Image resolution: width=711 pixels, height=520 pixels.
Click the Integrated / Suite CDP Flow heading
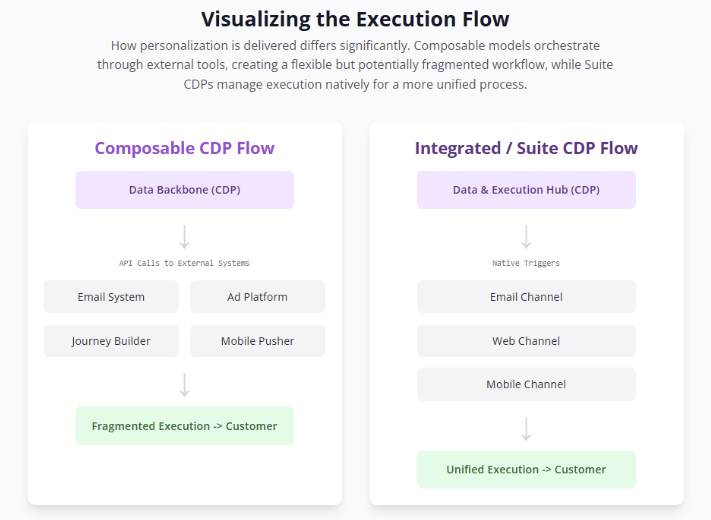pyautogui.click(x=526, y=148)
